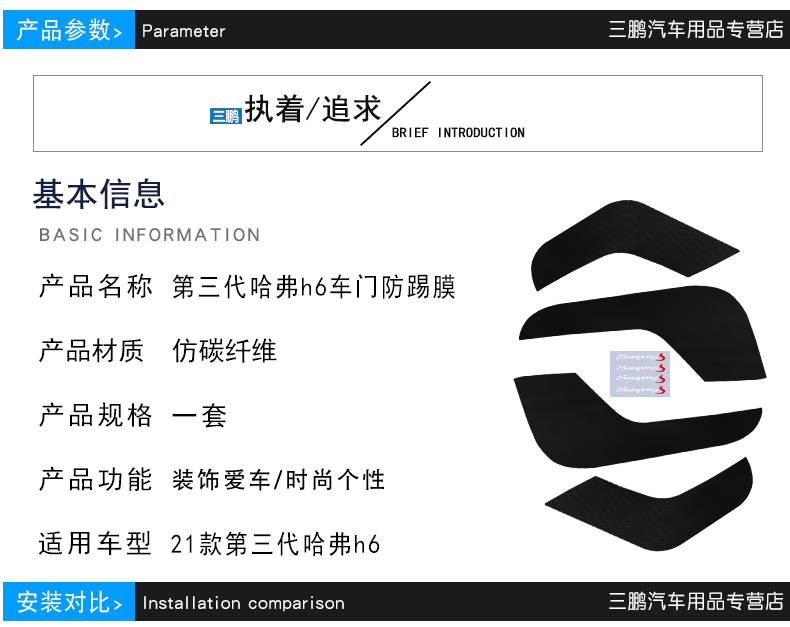The image size is (790, 627).
Task: Click 三鹏汽车用品专营店 in the bottom bar
Action: coord(696,601)
